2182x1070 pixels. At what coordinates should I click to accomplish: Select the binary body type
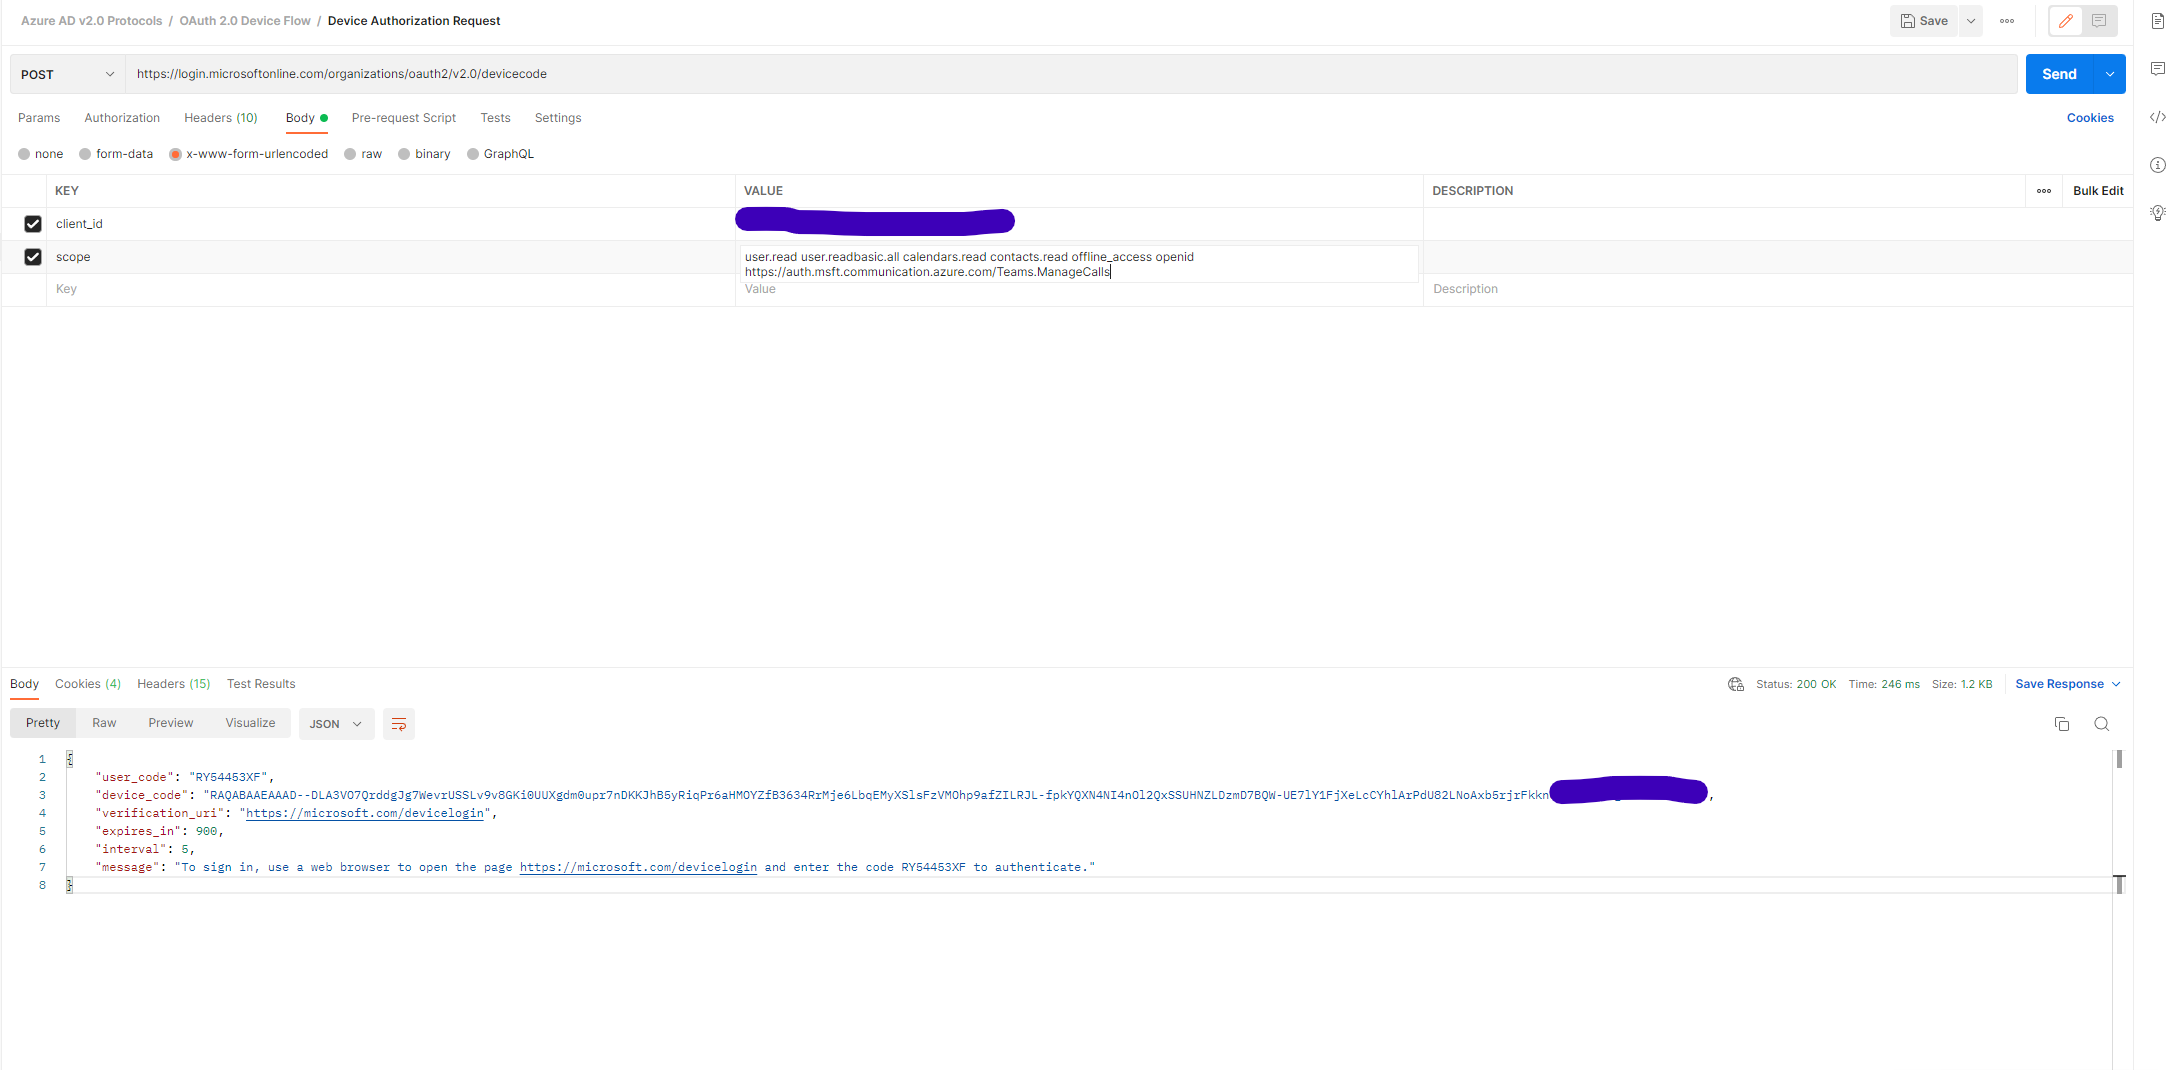(424, 154)
